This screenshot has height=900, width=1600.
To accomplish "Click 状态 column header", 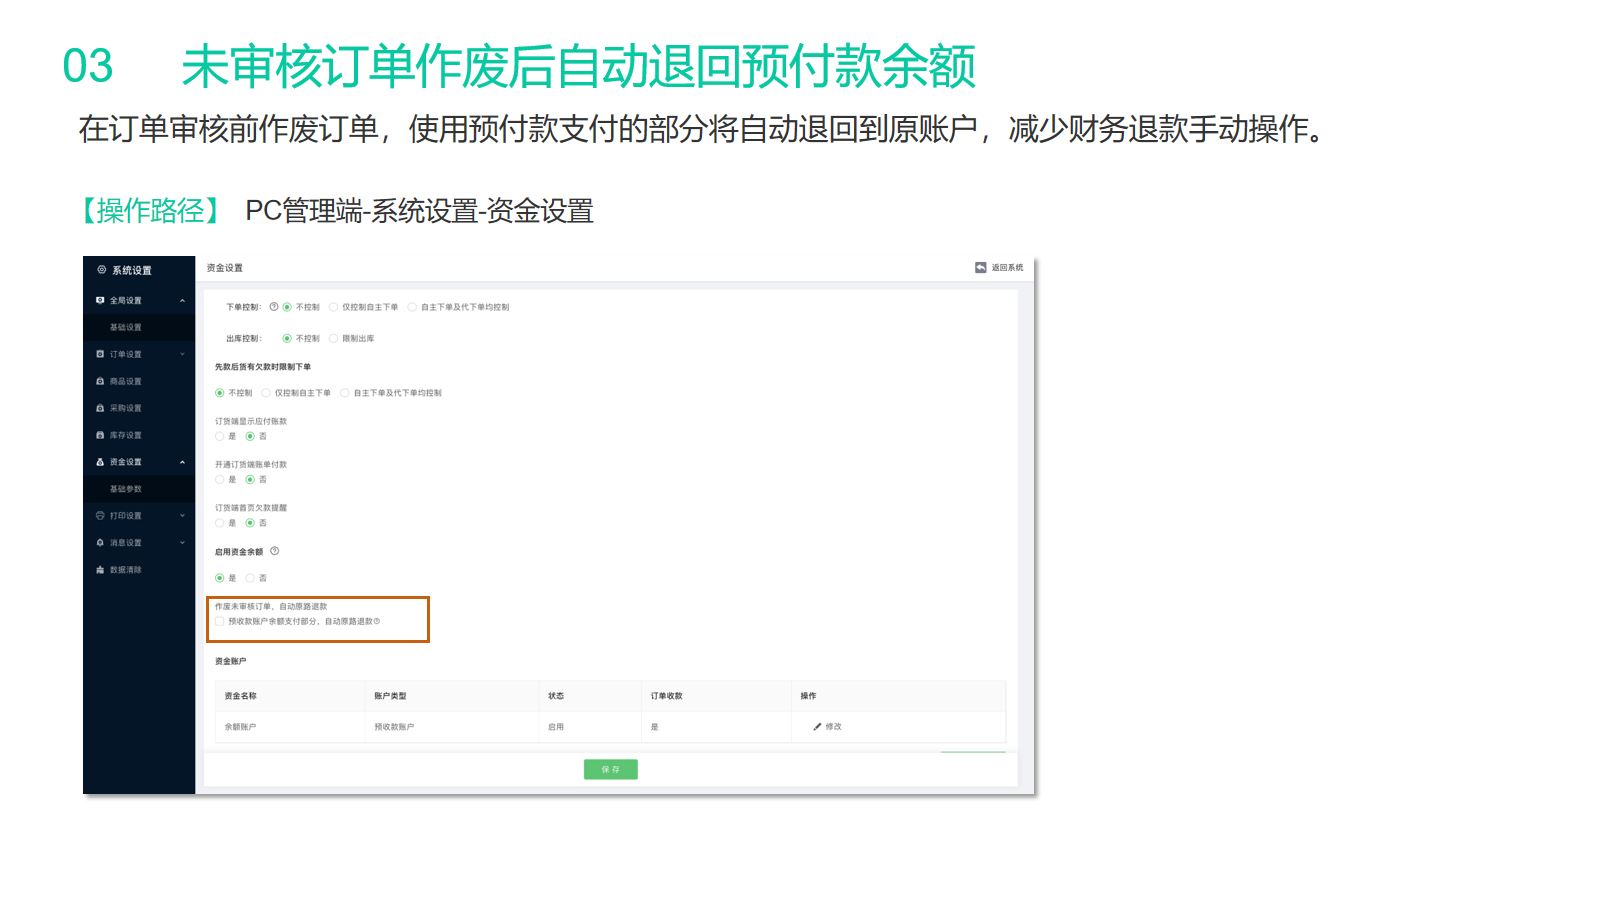I will 557,696.
